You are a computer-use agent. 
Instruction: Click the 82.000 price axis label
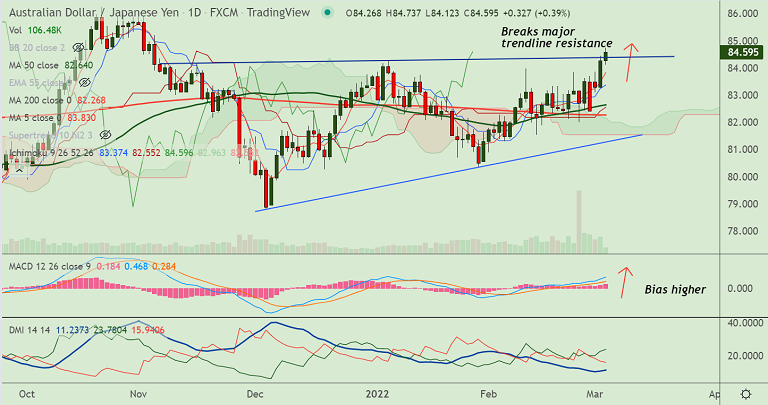[x=743, y=122]
